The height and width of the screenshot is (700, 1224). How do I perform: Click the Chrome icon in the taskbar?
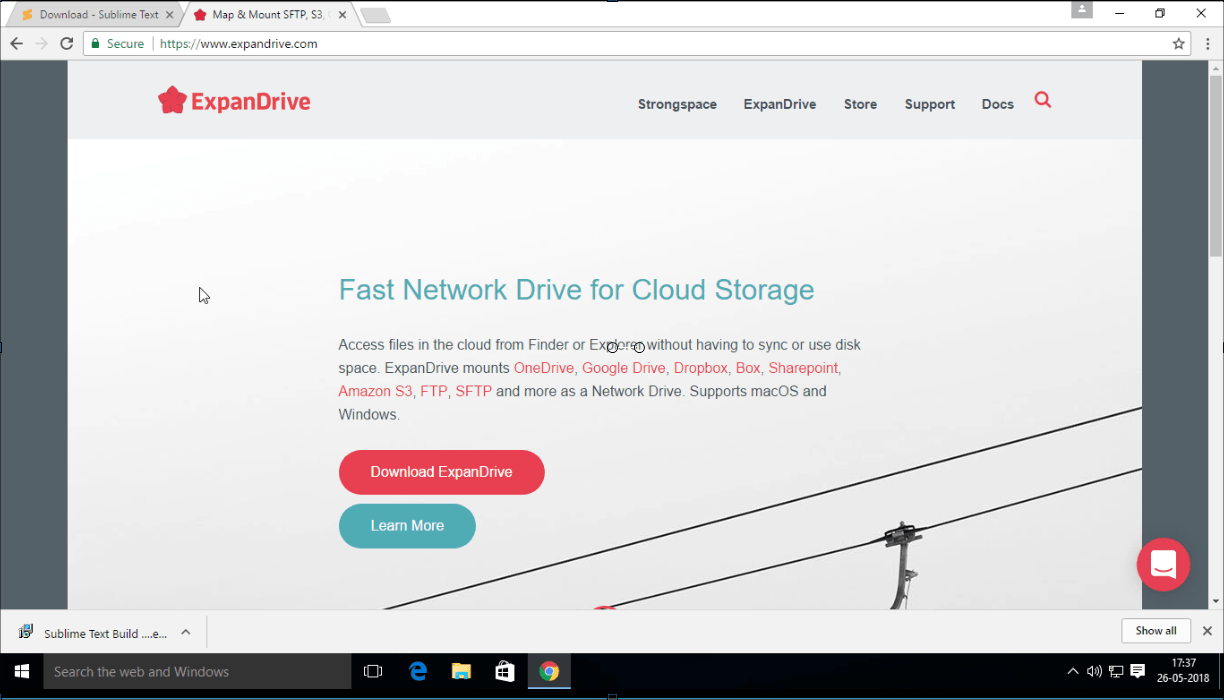pyautogui.click(x=549, y=671)
